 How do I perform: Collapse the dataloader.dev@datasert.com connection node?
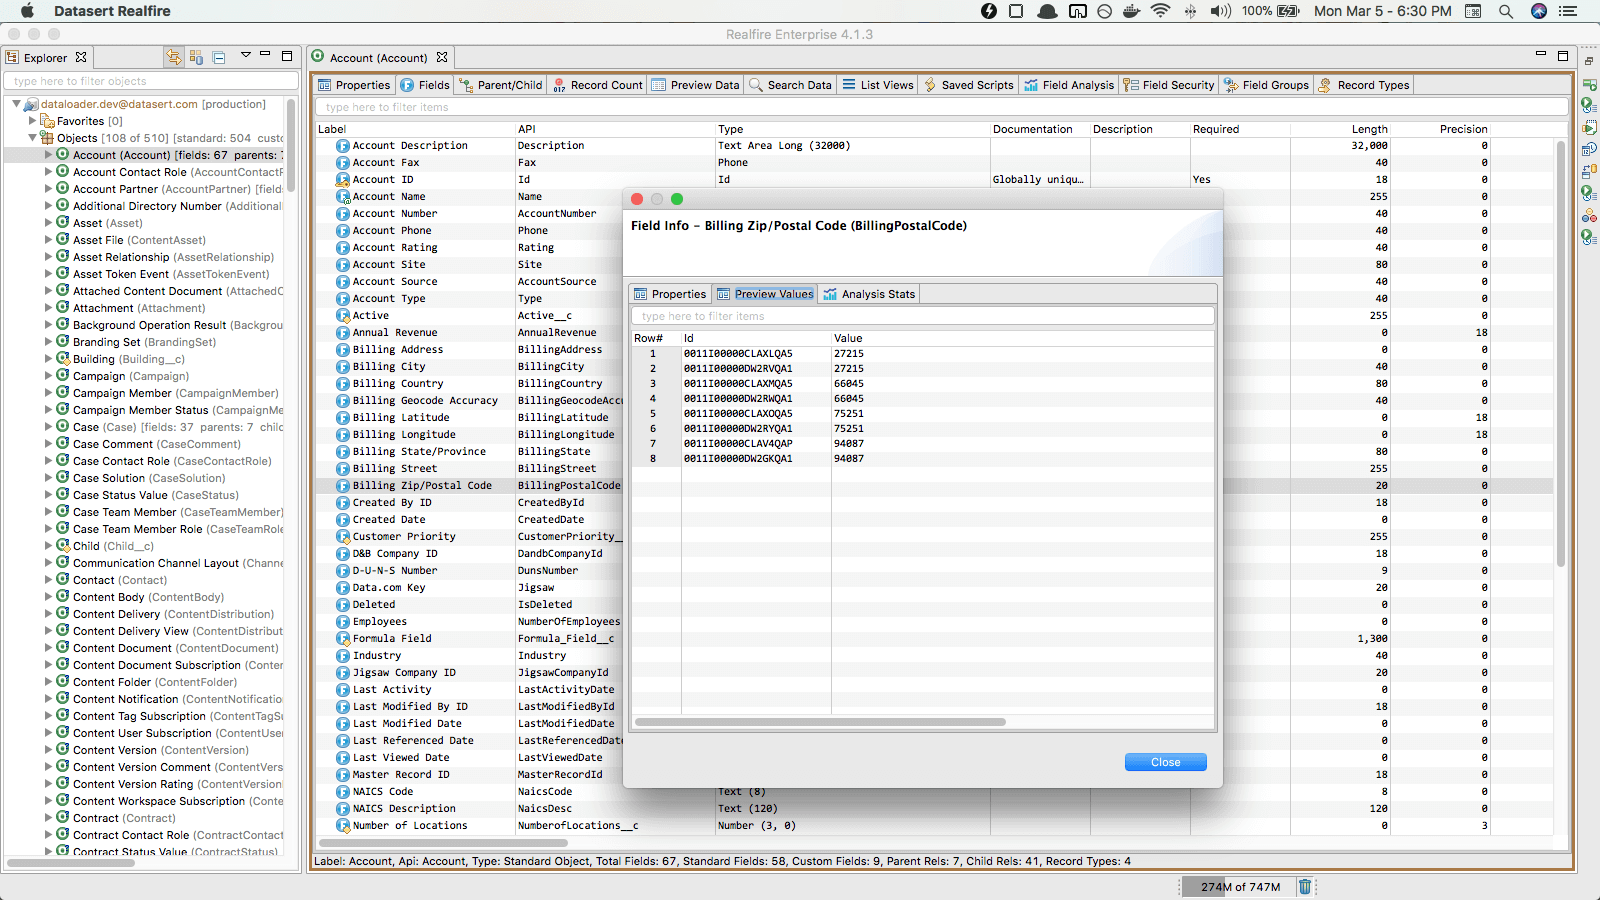(17, 104)
